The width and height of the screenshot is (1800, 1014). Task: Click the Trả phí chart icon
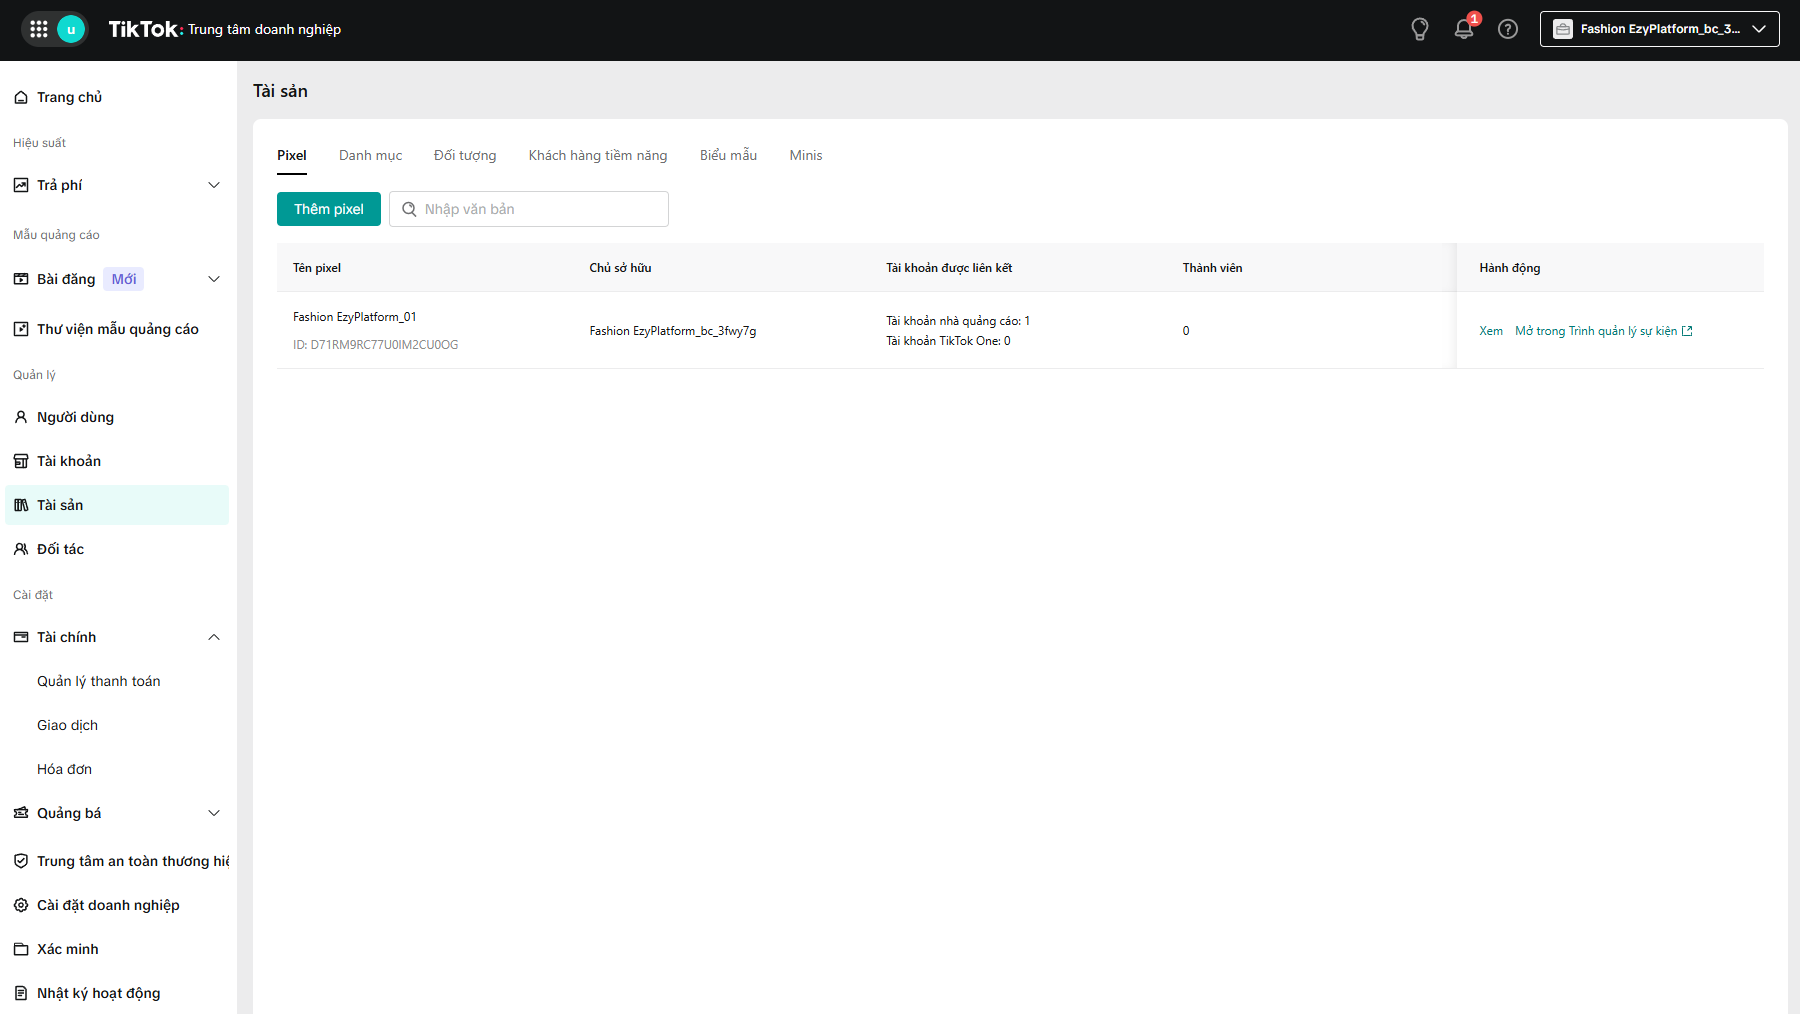[x=21, y=185]
